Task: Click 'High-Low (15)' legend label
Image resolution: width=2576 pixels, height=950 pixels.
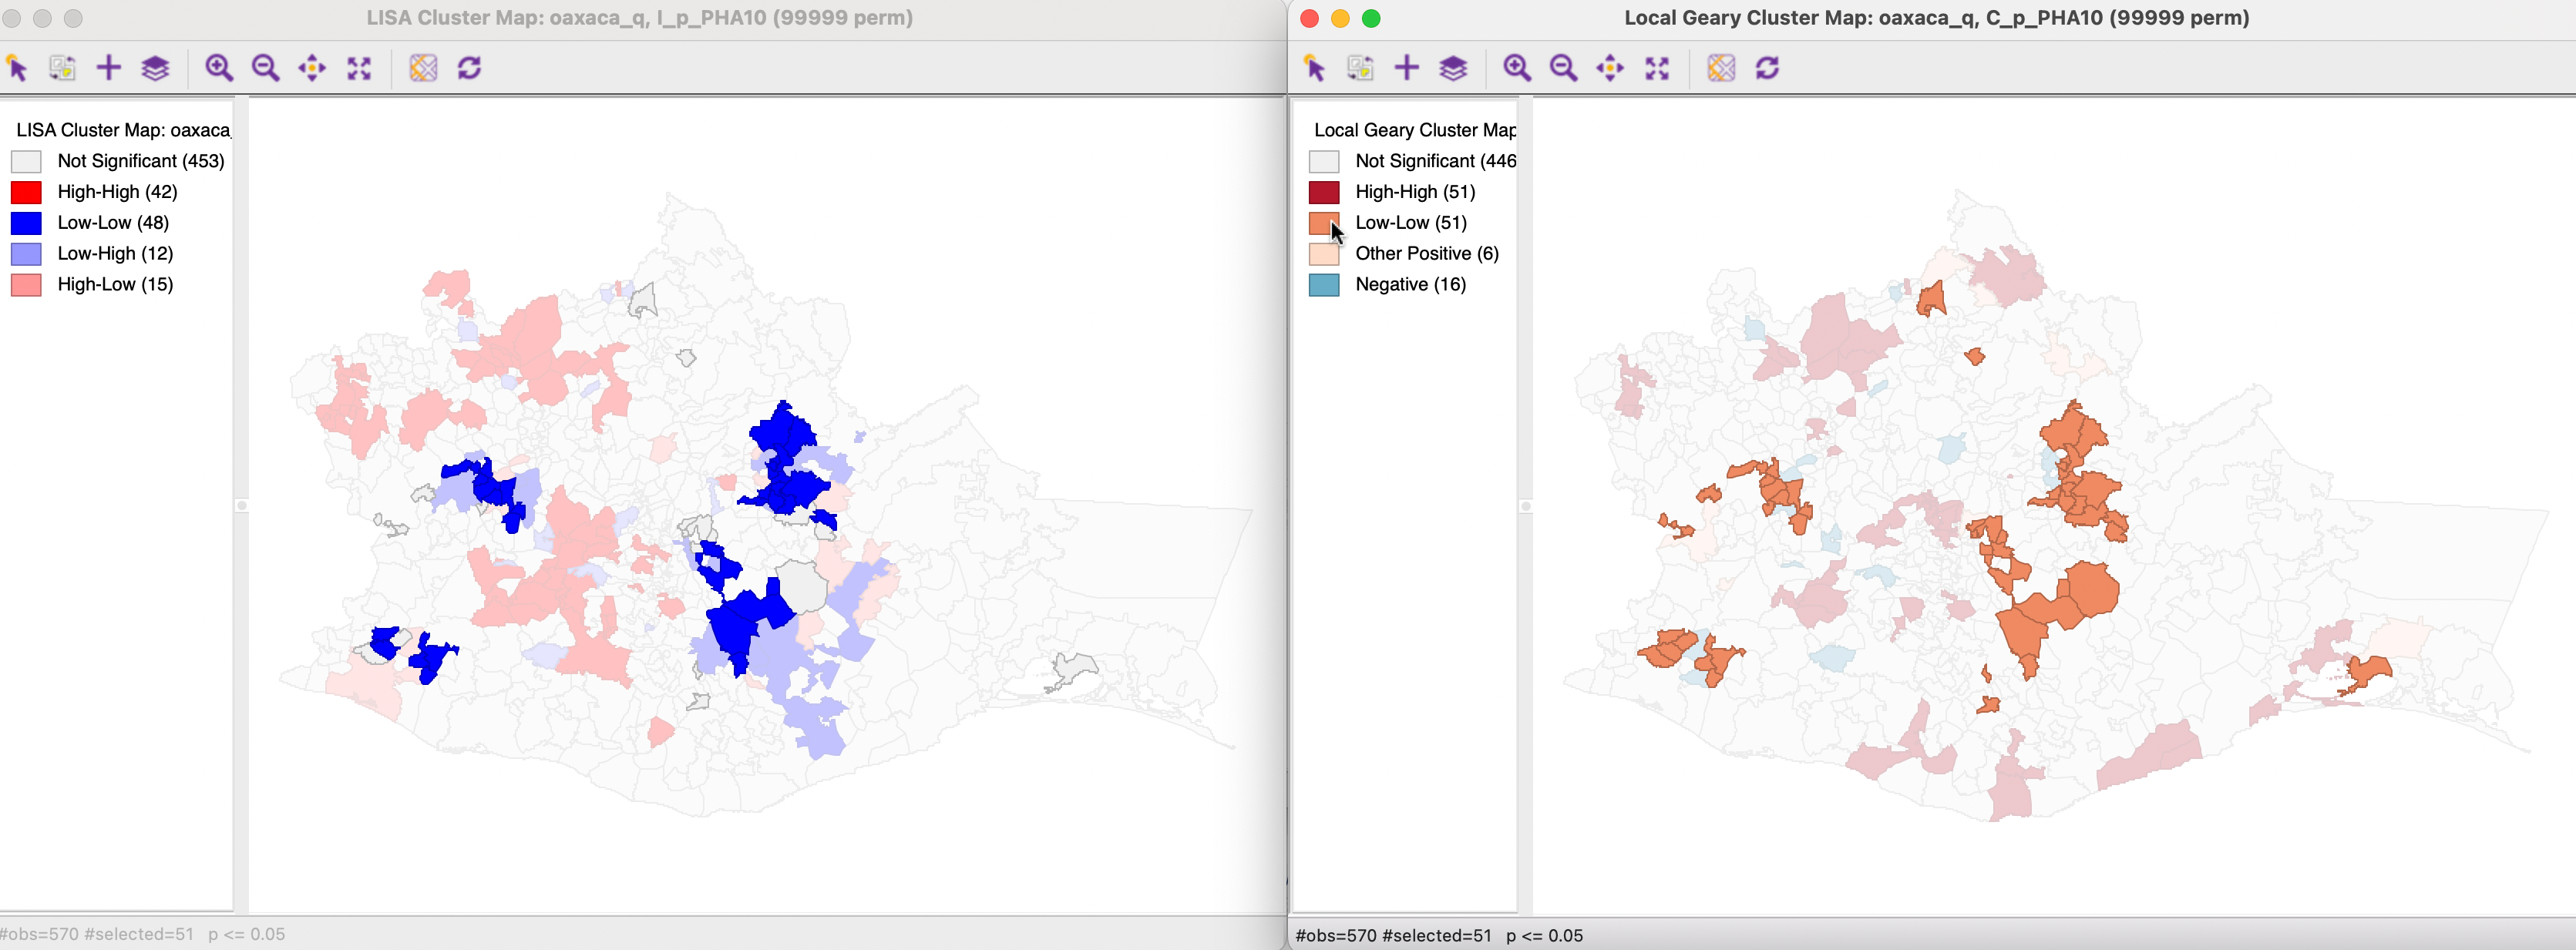Action: (x=116, y=285)
